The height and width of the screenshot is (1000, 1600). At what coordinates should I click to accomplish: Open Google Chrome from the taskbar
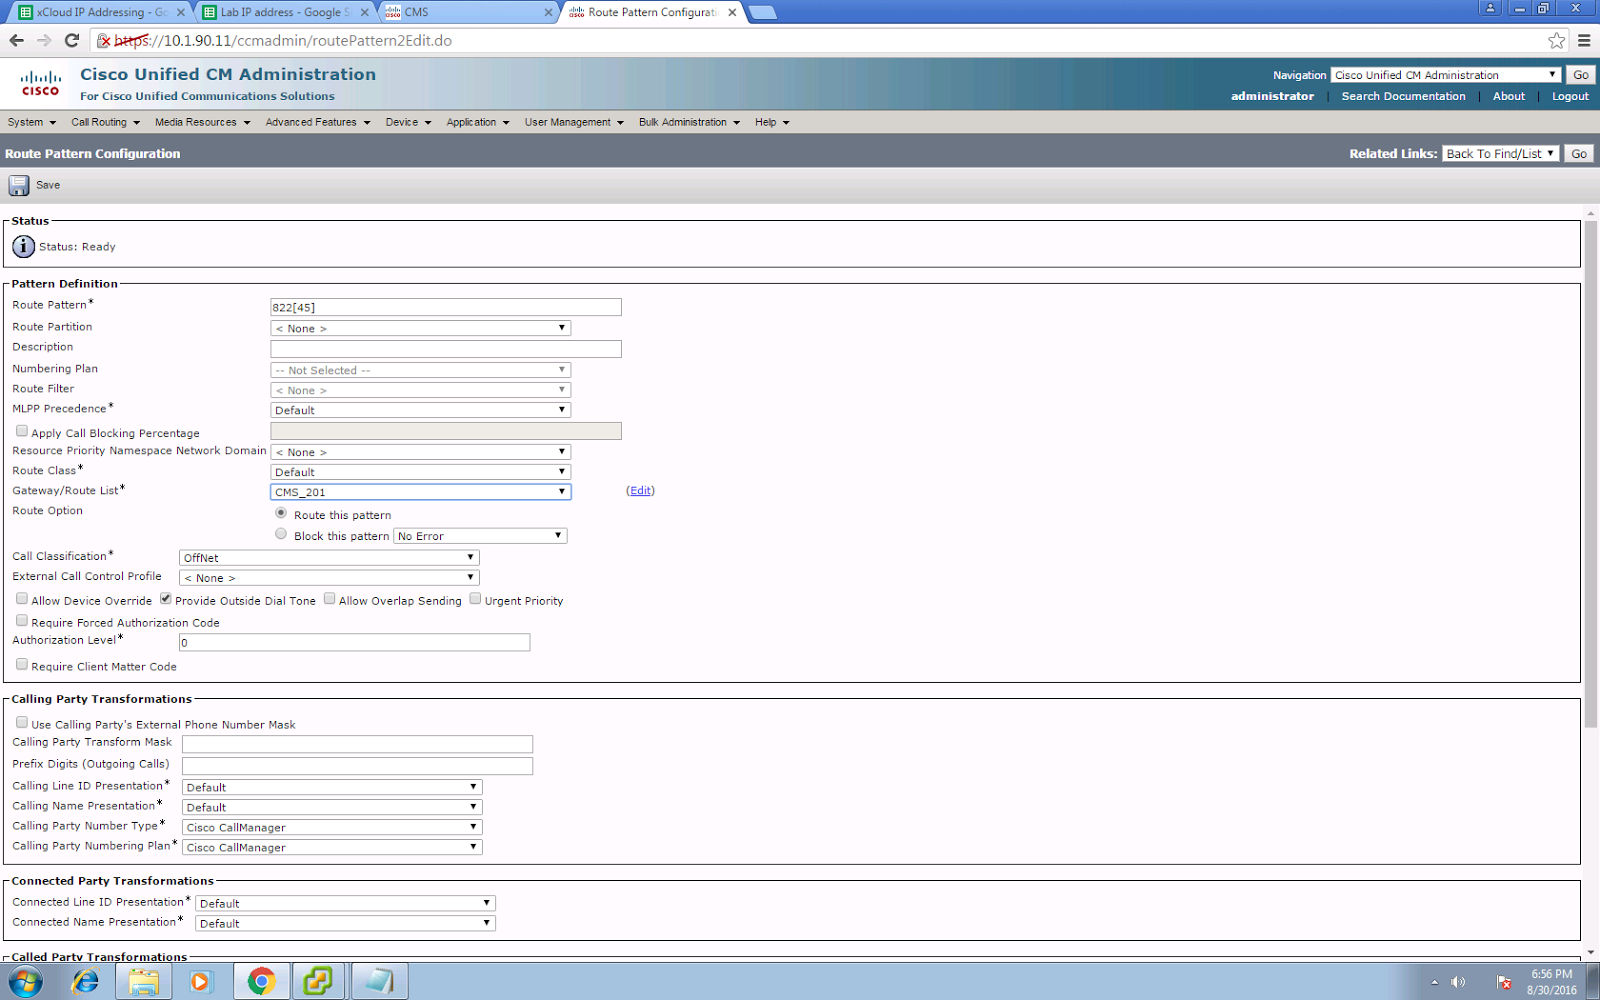coord(260,981)
